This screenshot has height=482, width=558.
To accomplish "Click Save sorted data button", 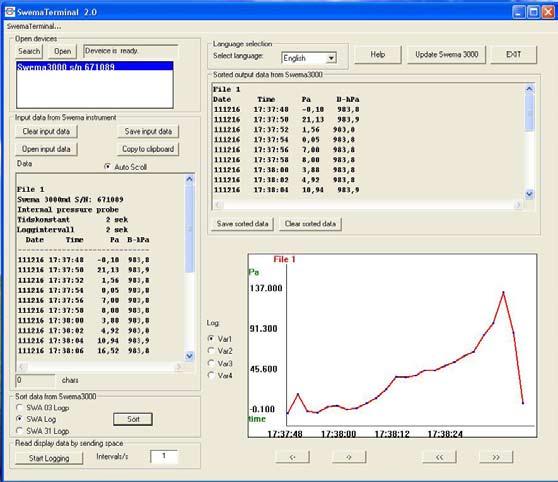I will tap(242, 224).
